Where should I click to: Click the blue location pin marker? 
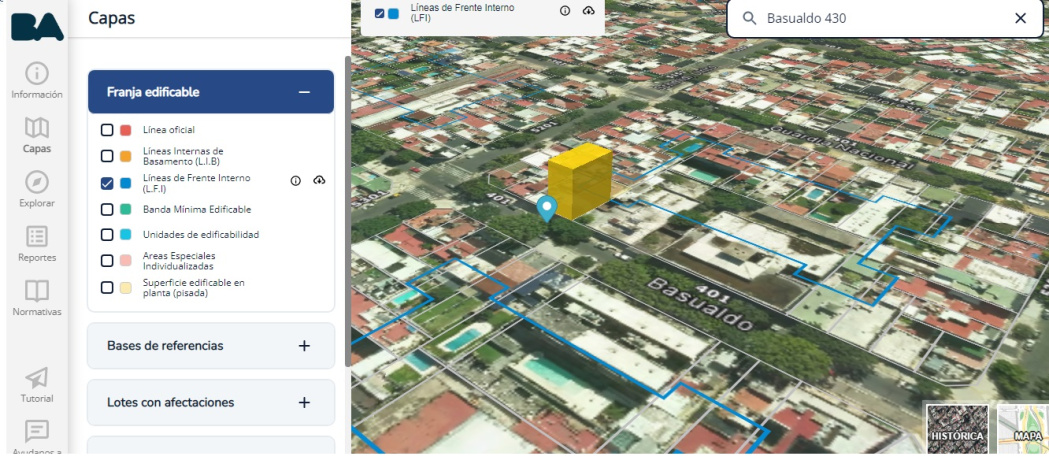point(547,209)
